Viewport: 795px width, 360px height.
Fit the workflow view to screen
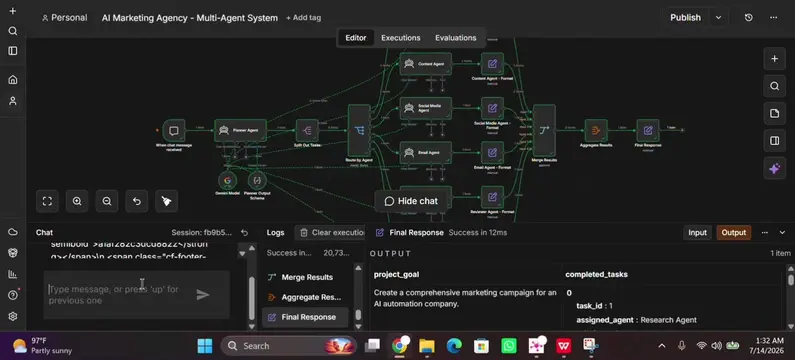[x=47, y=201]
